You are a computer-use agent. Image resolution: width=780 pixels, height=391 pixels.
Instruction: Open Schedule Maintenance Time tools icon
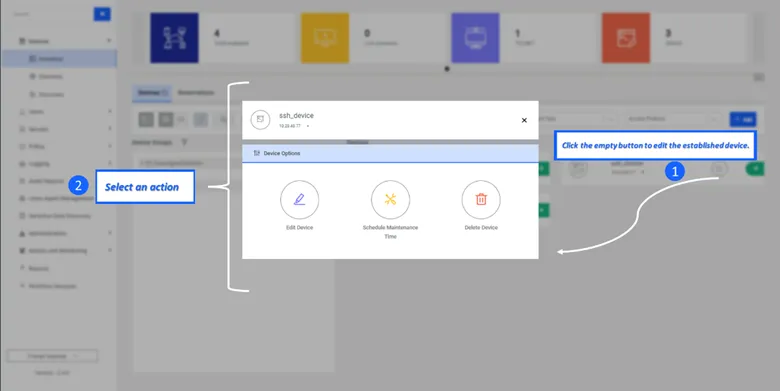[x=390, y=199]
